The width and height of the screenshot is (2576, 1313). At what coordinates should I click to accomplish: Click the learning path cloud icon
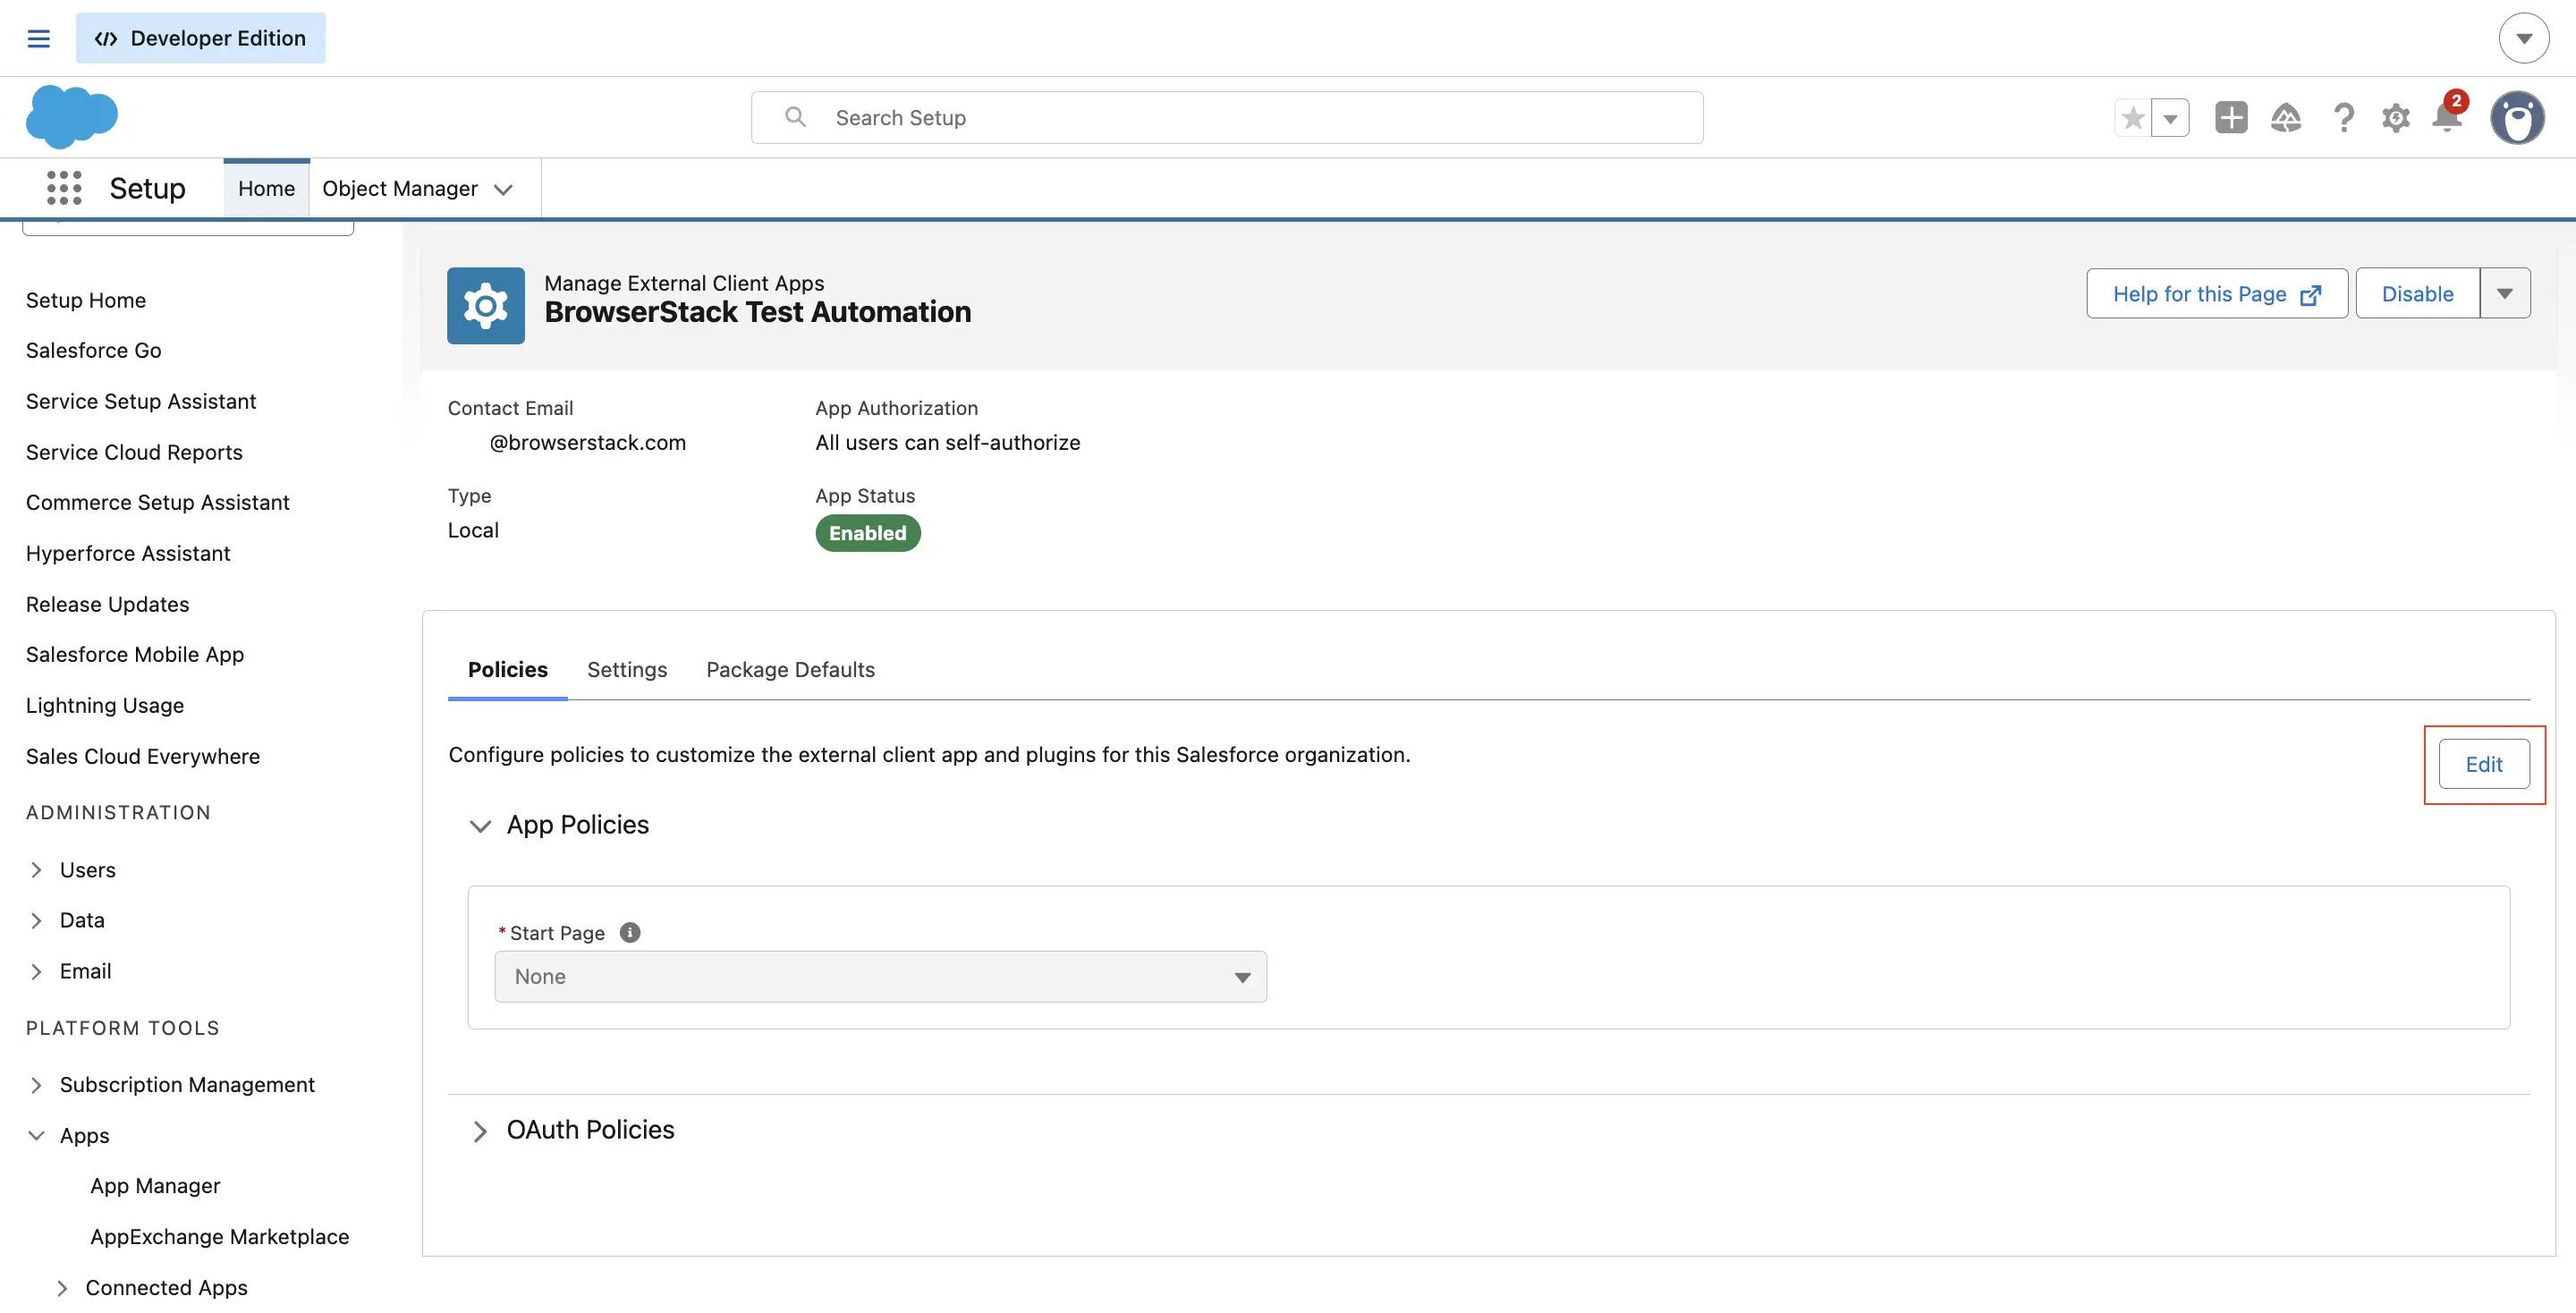2287,117
